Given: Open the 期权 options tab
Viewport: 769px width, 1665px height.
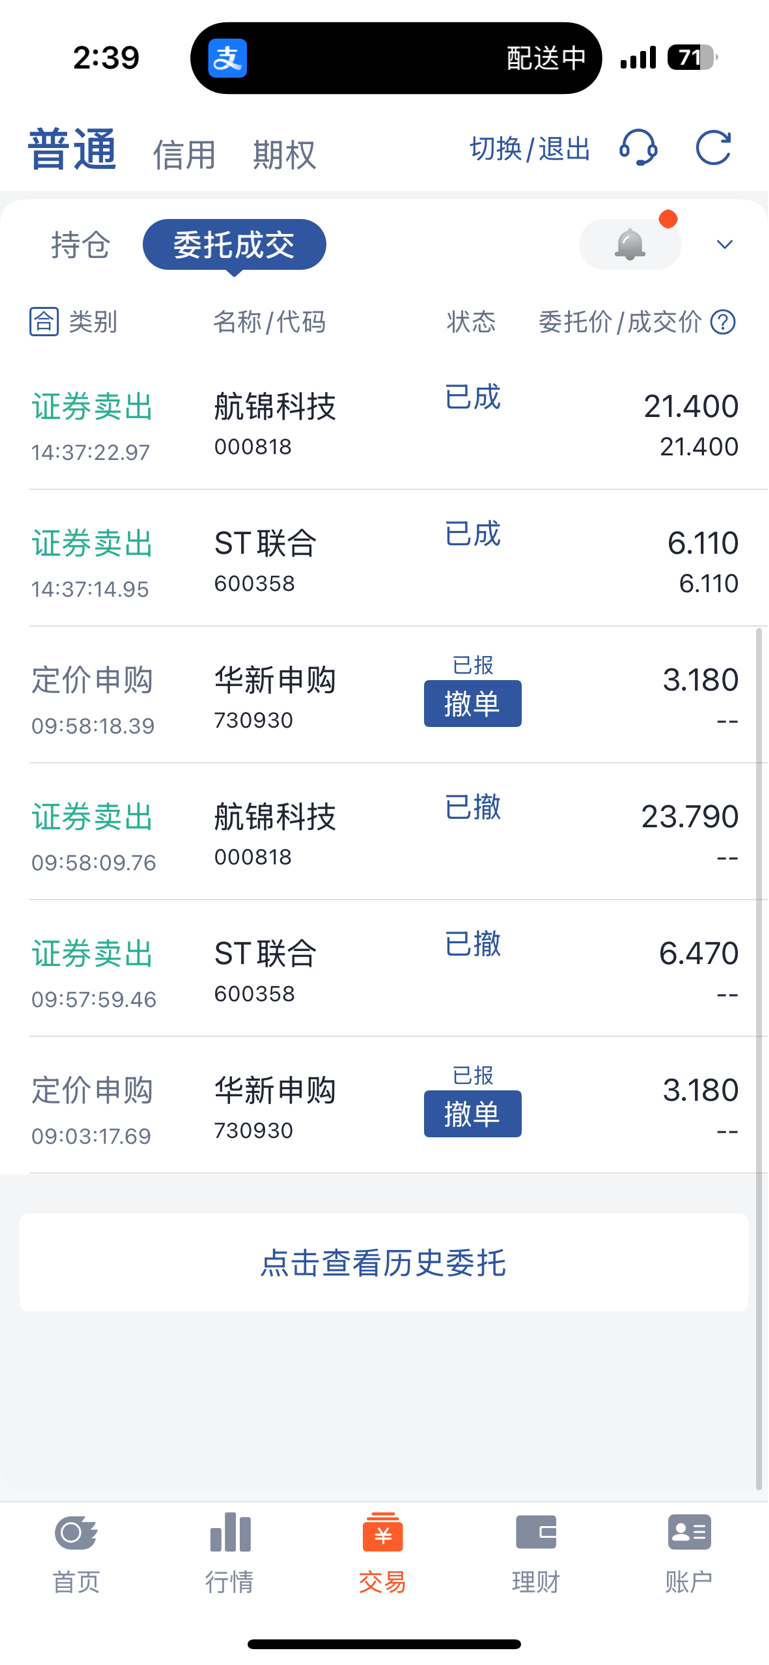Looking at the screenshot, I should click(284, 155).
